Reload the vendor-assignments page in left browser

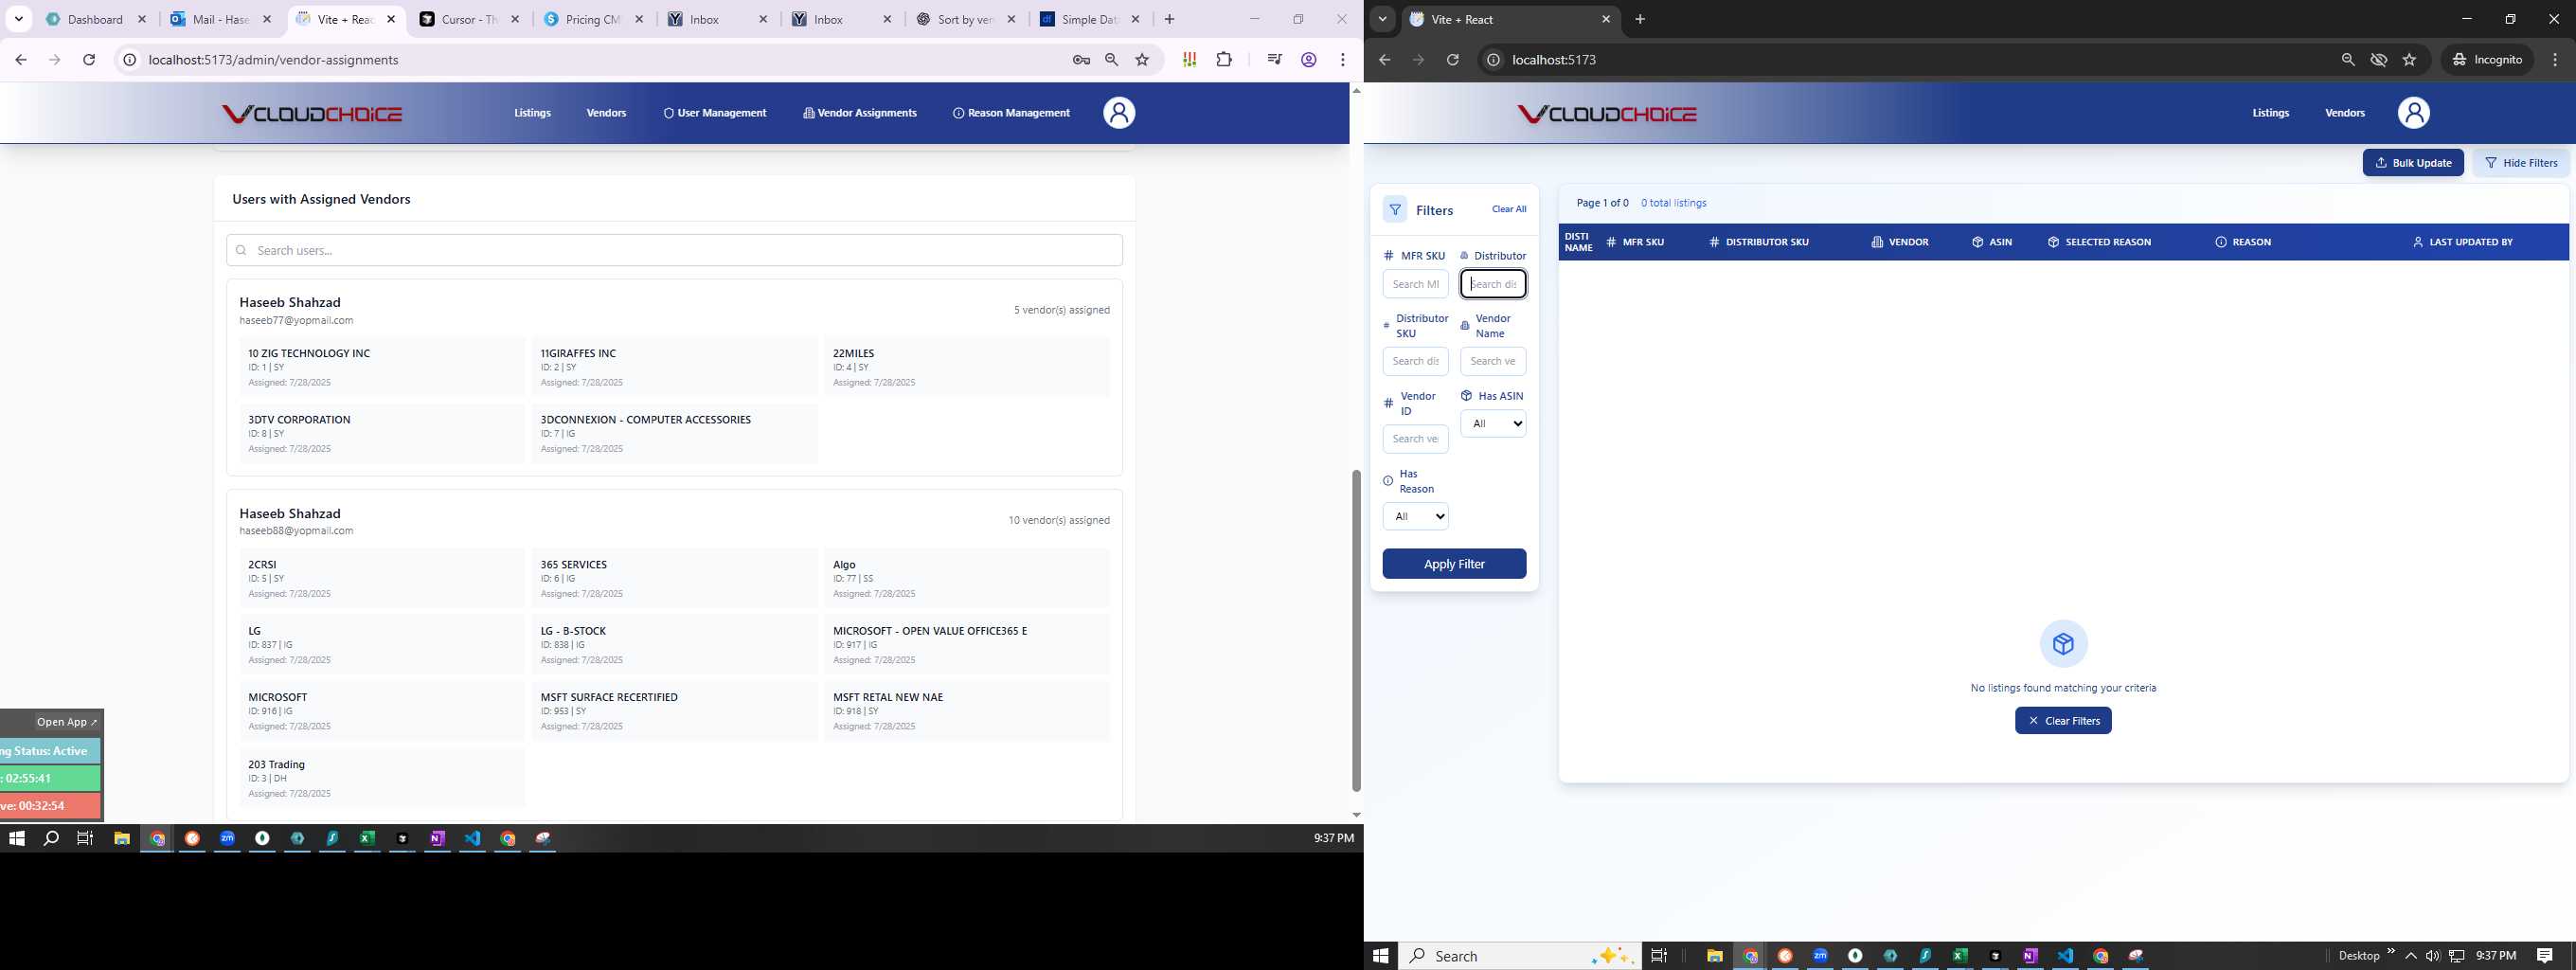tap(89, 60)
